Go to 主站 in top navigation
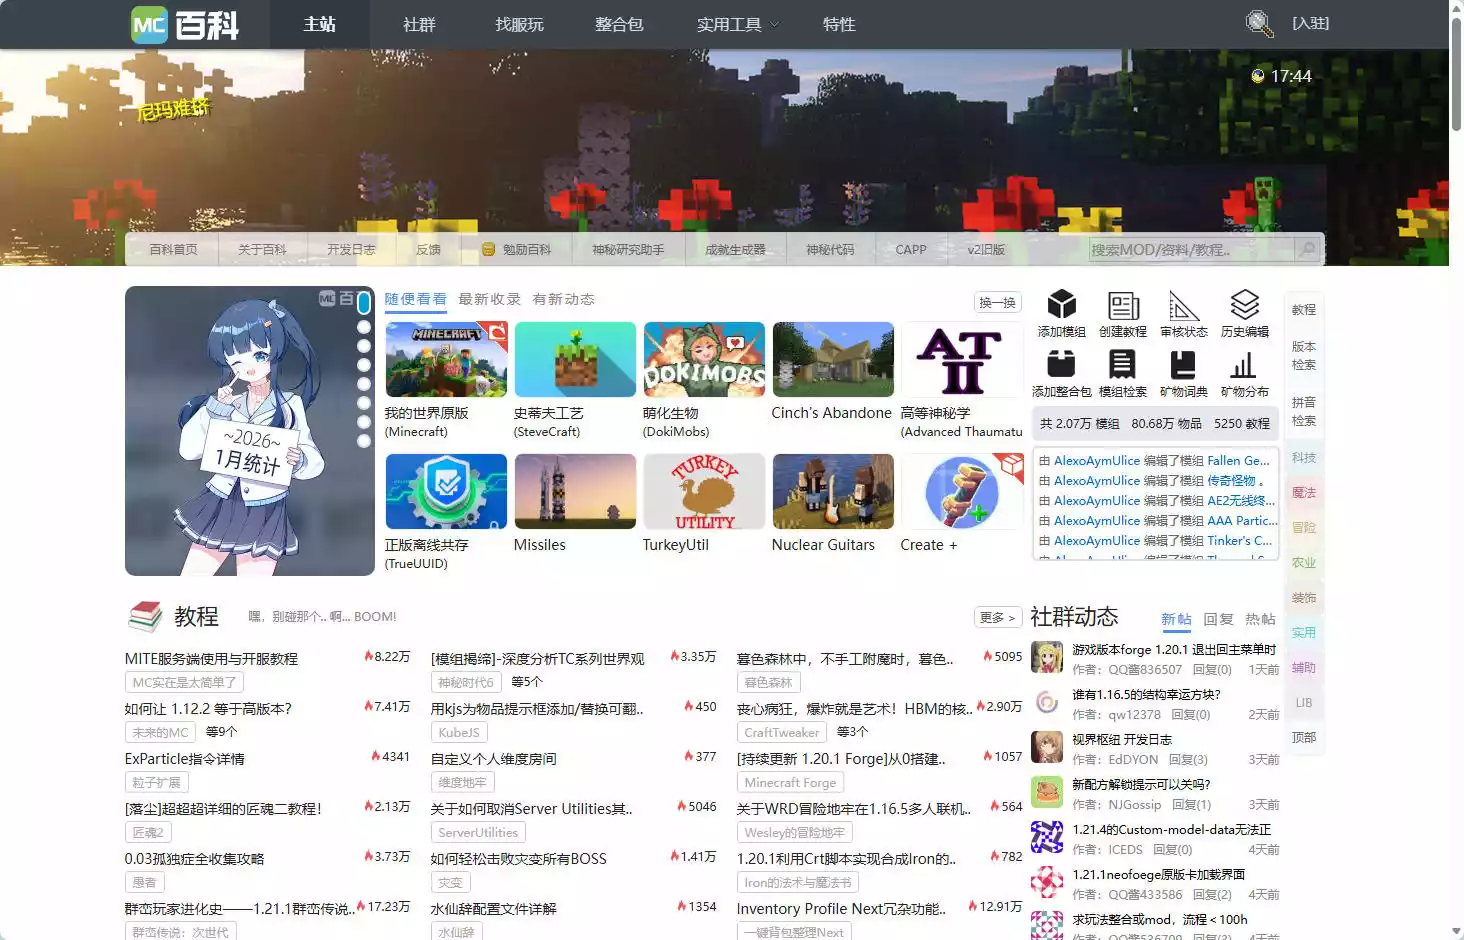The image size is (1464, 940). pyautogui.click(x=320, y=24)
